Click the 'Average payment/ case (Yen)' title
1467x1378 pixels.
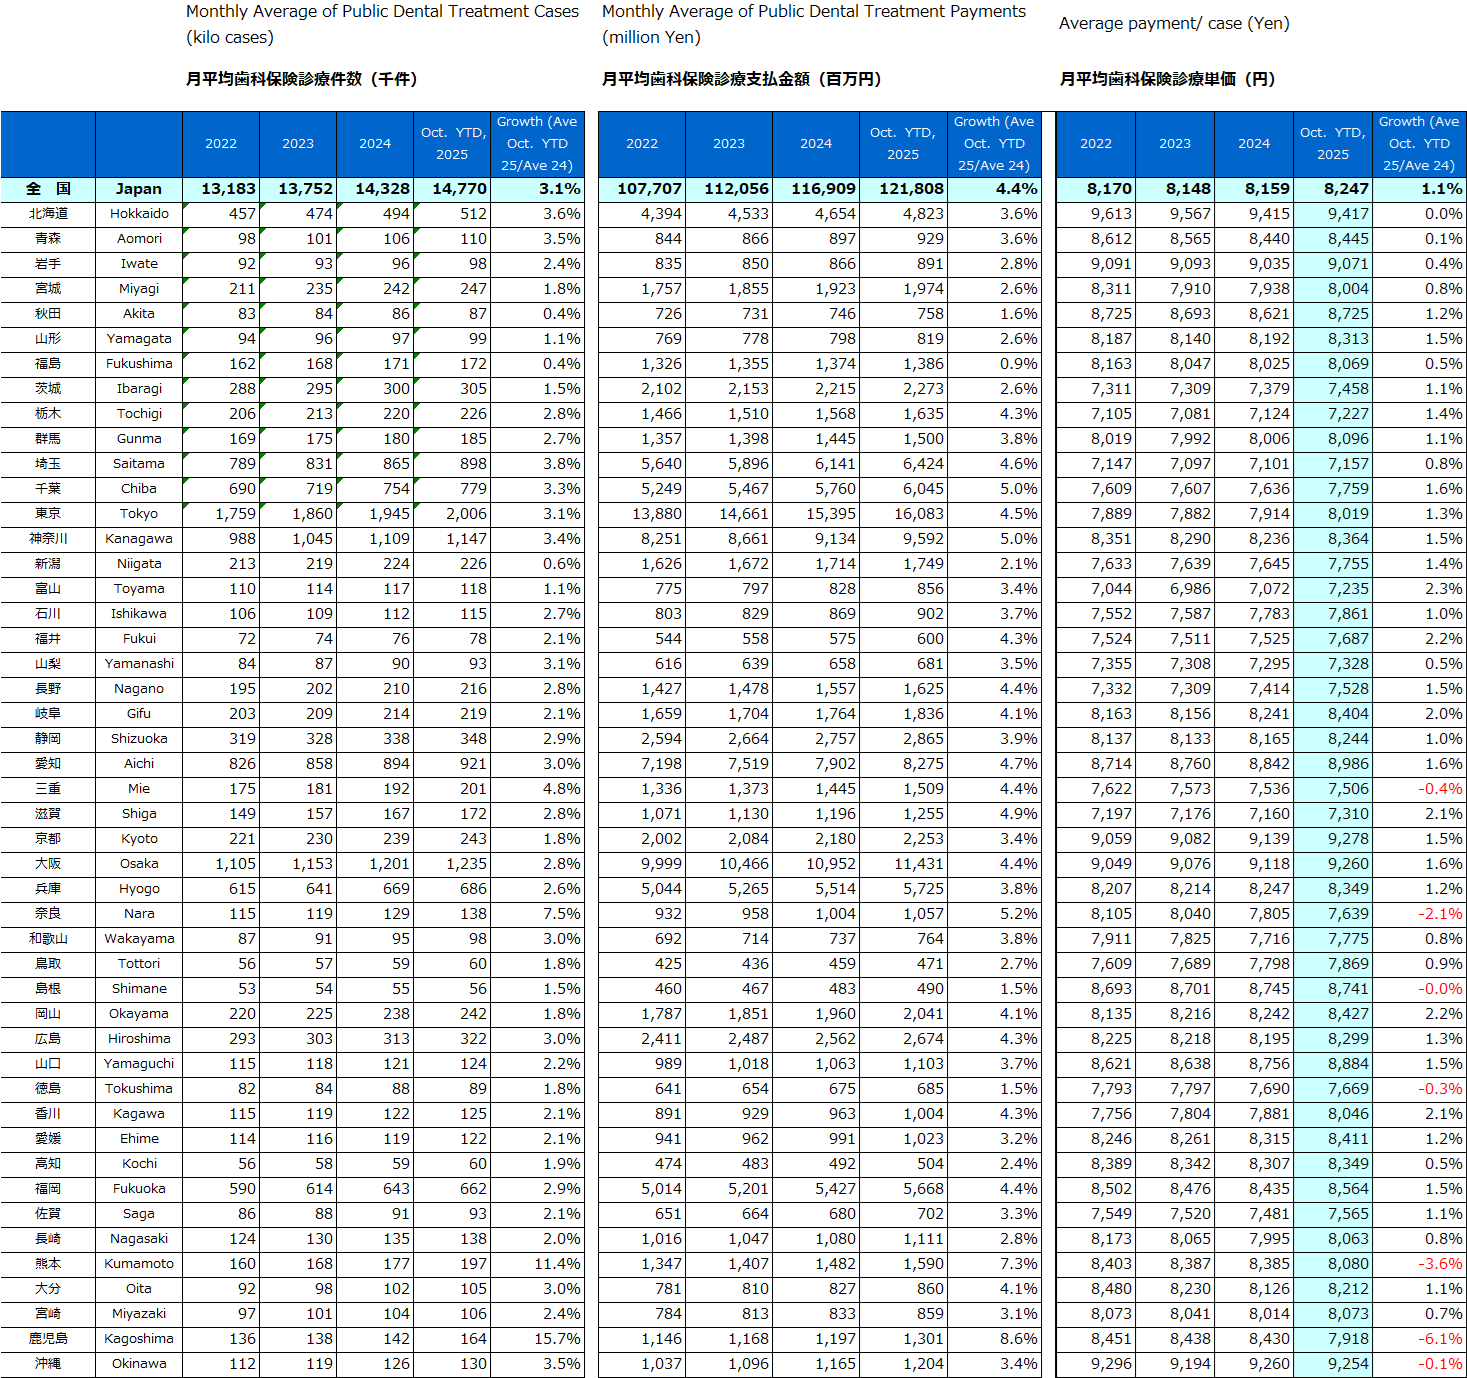click(1174, 24)
